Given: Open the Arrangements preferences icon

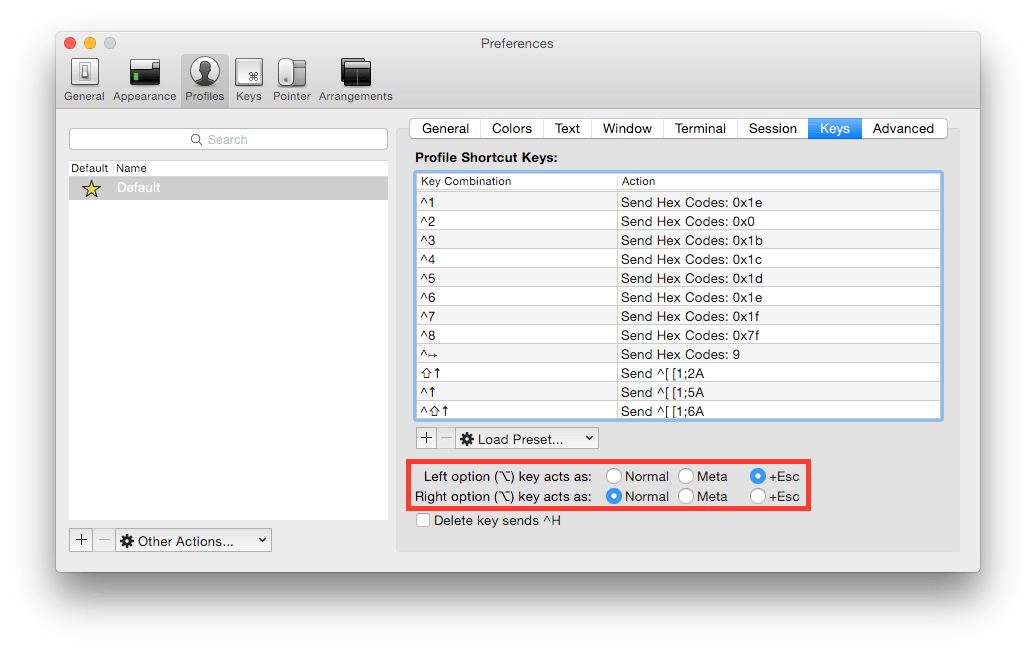Looking at the screenshot, I should [x=355, y=72].
